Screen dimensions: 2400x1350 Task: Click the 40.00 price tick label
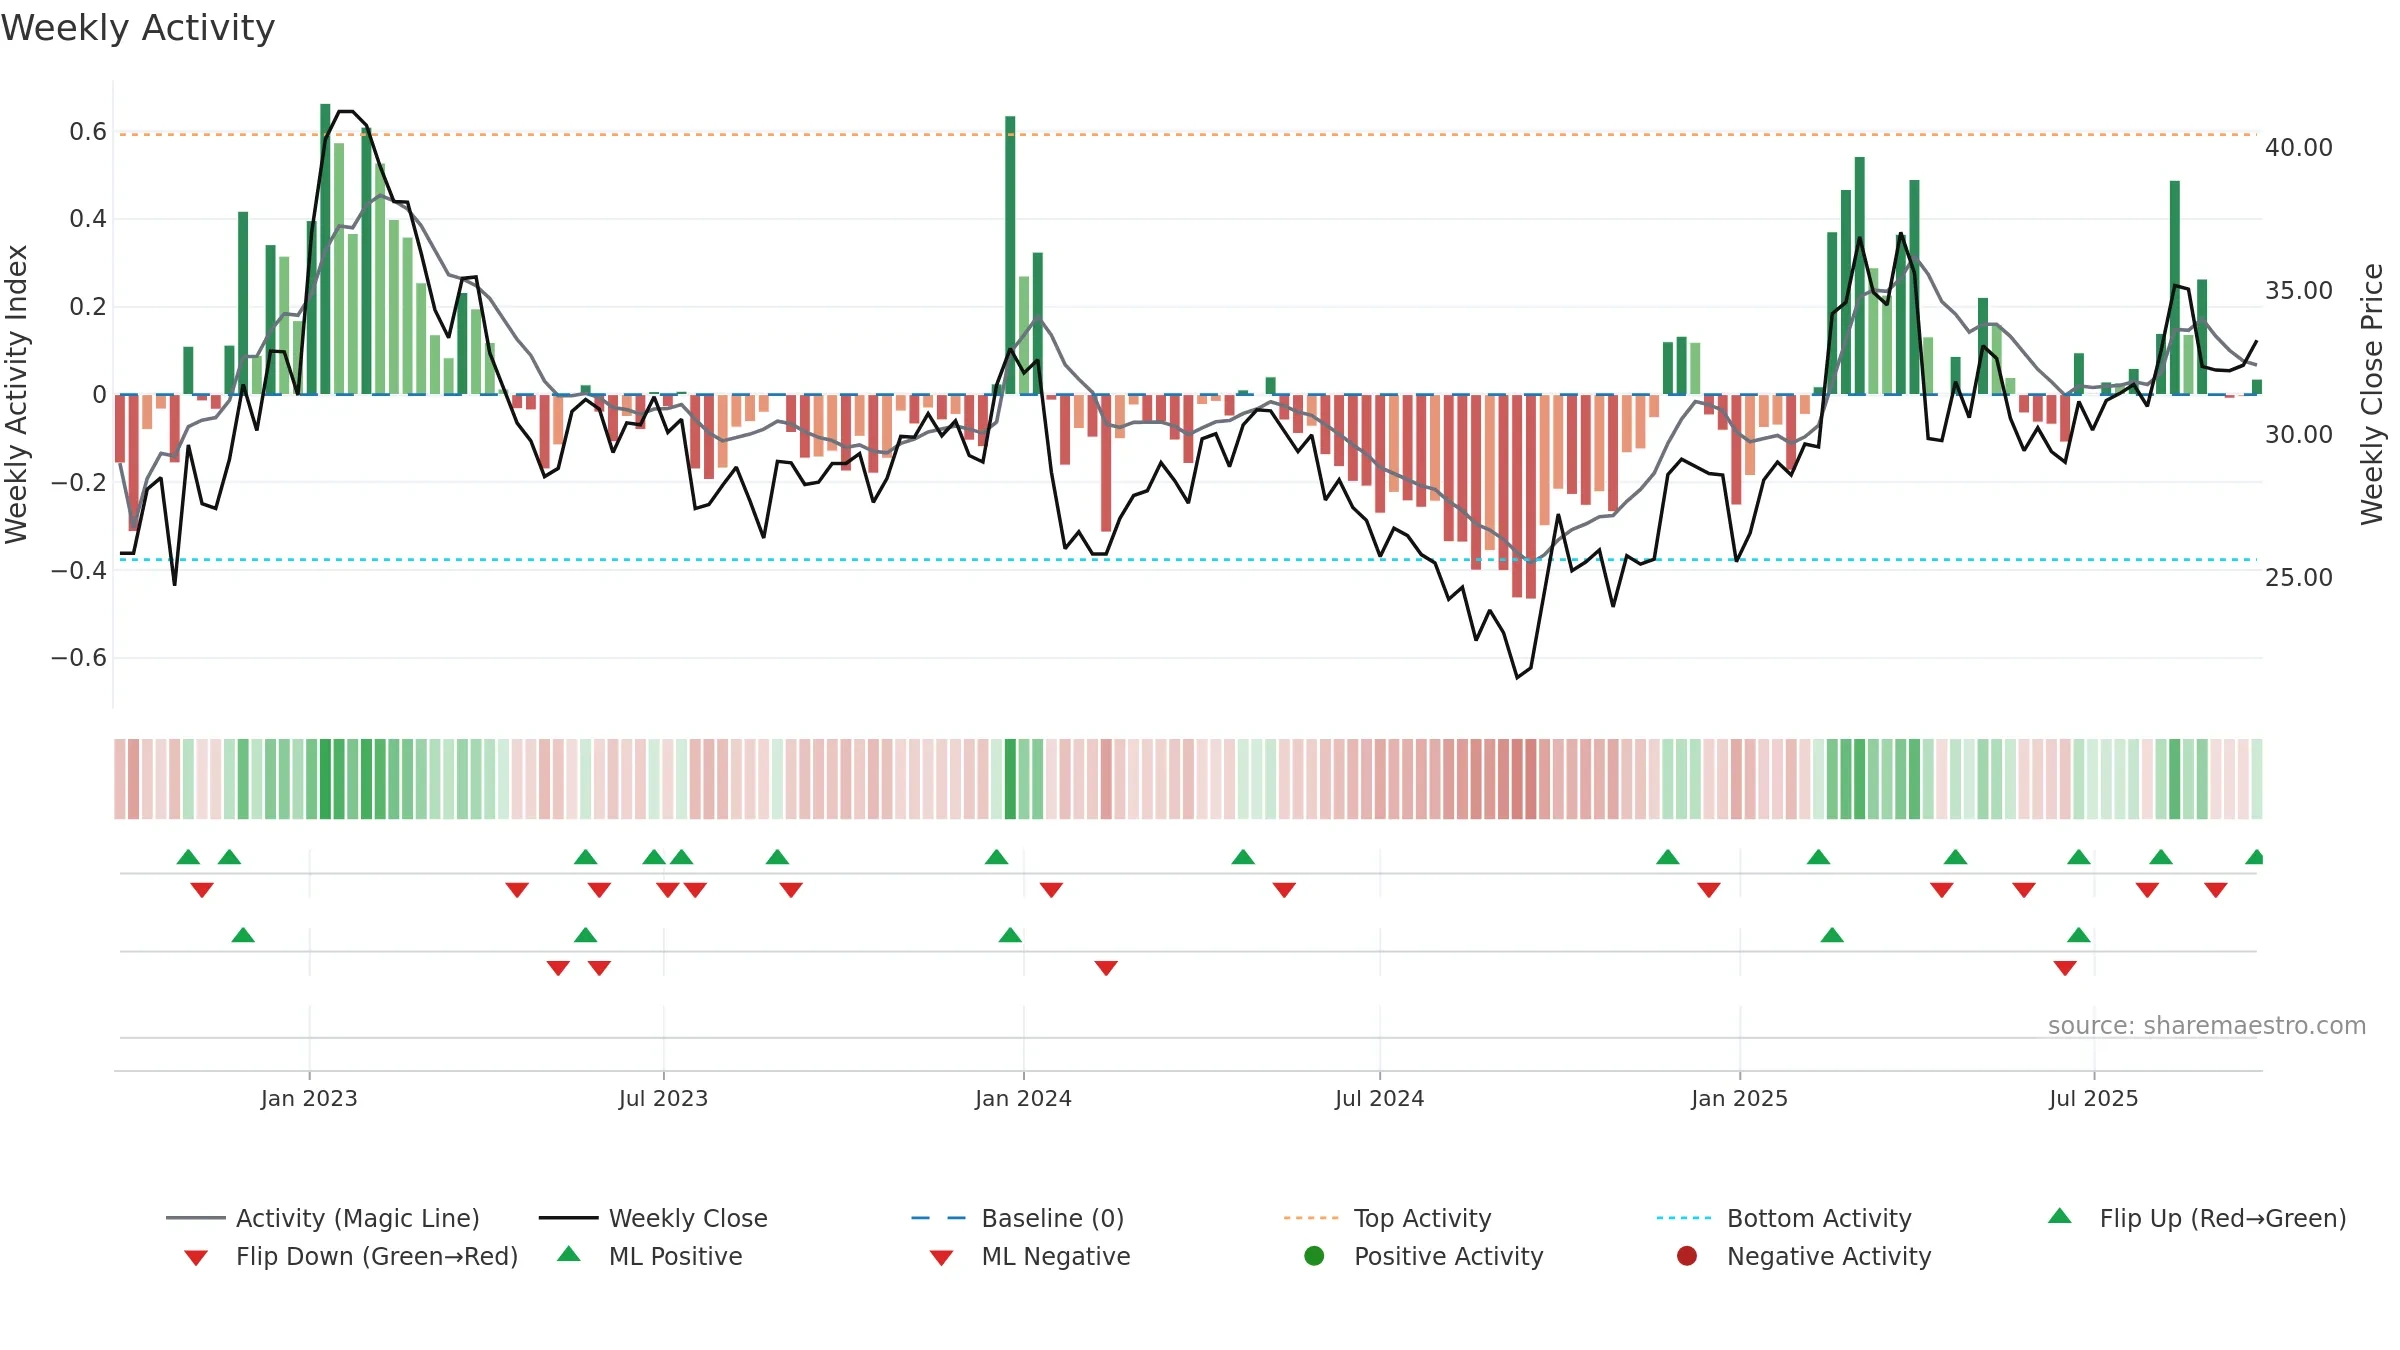(2299, 148)
